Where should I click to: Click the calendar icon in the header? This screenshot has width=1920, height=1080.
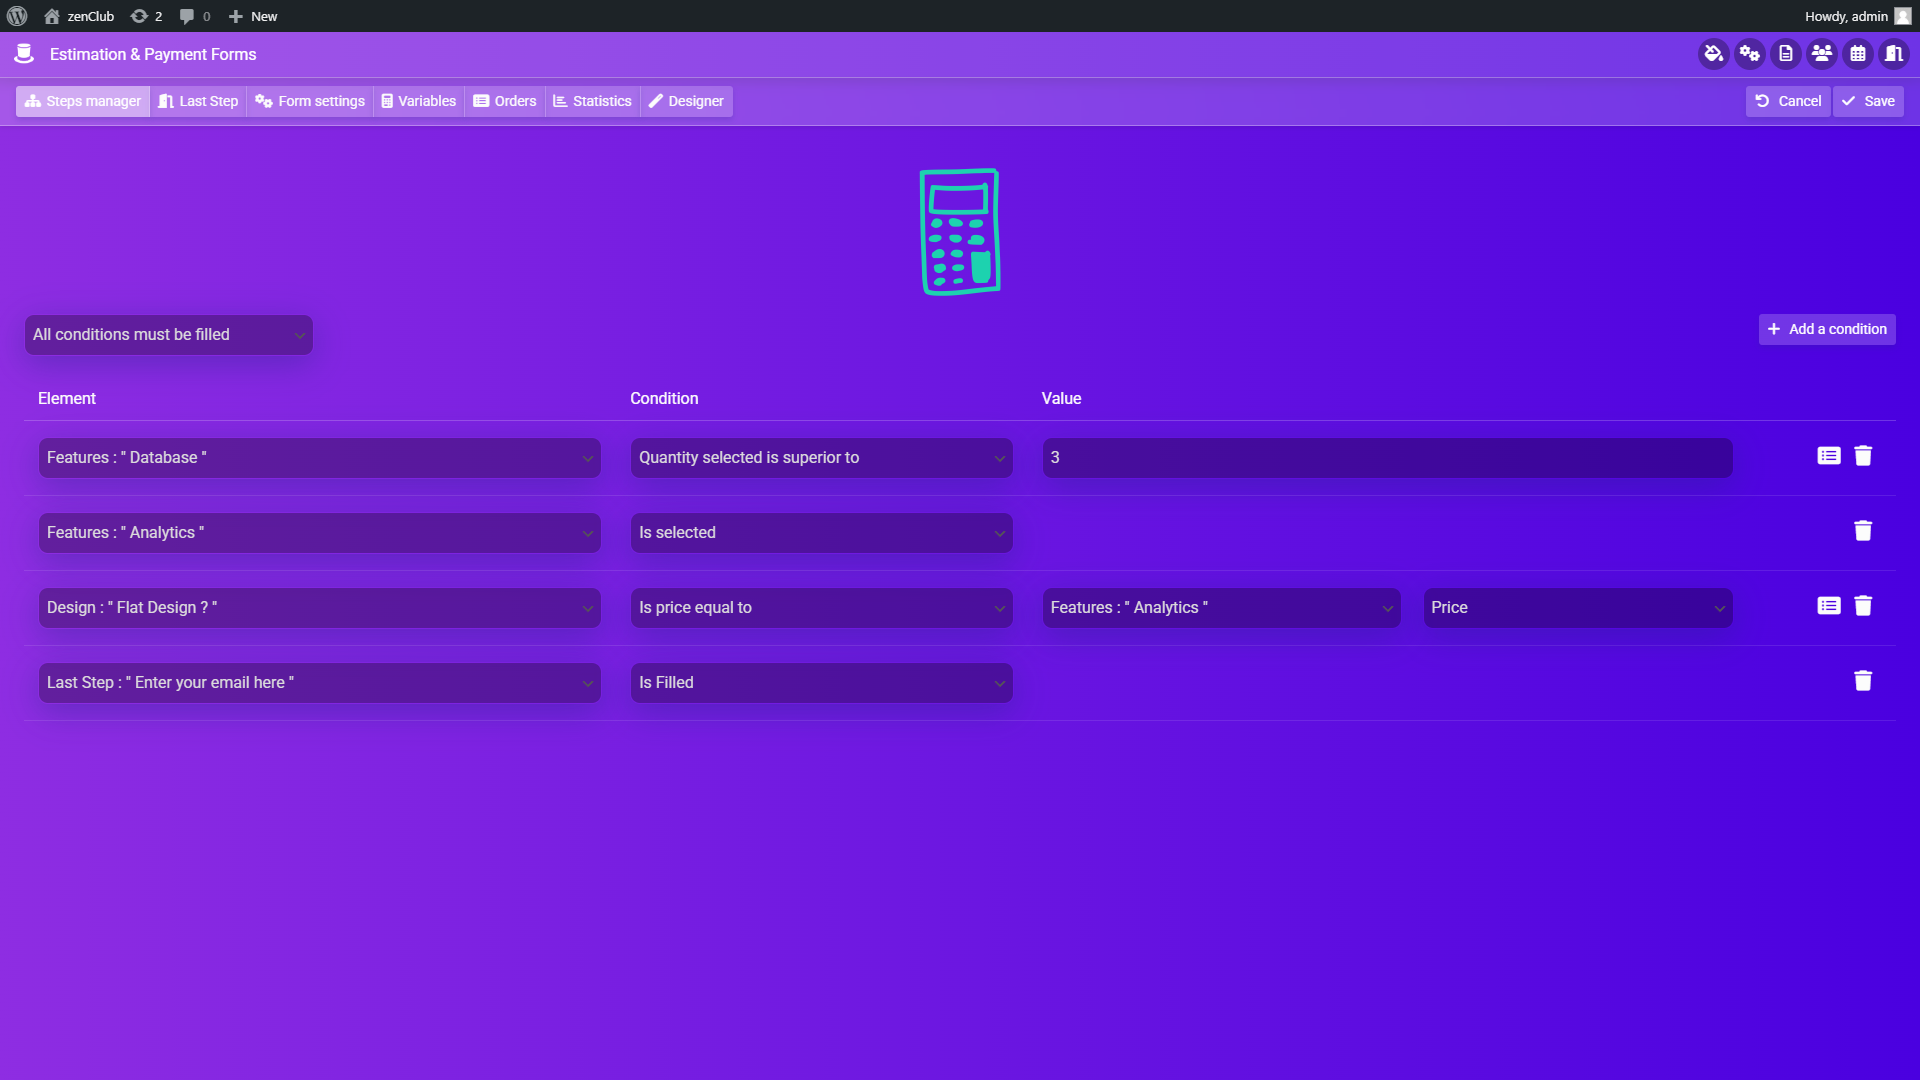pyautogui.click(x=1858, y=54)
